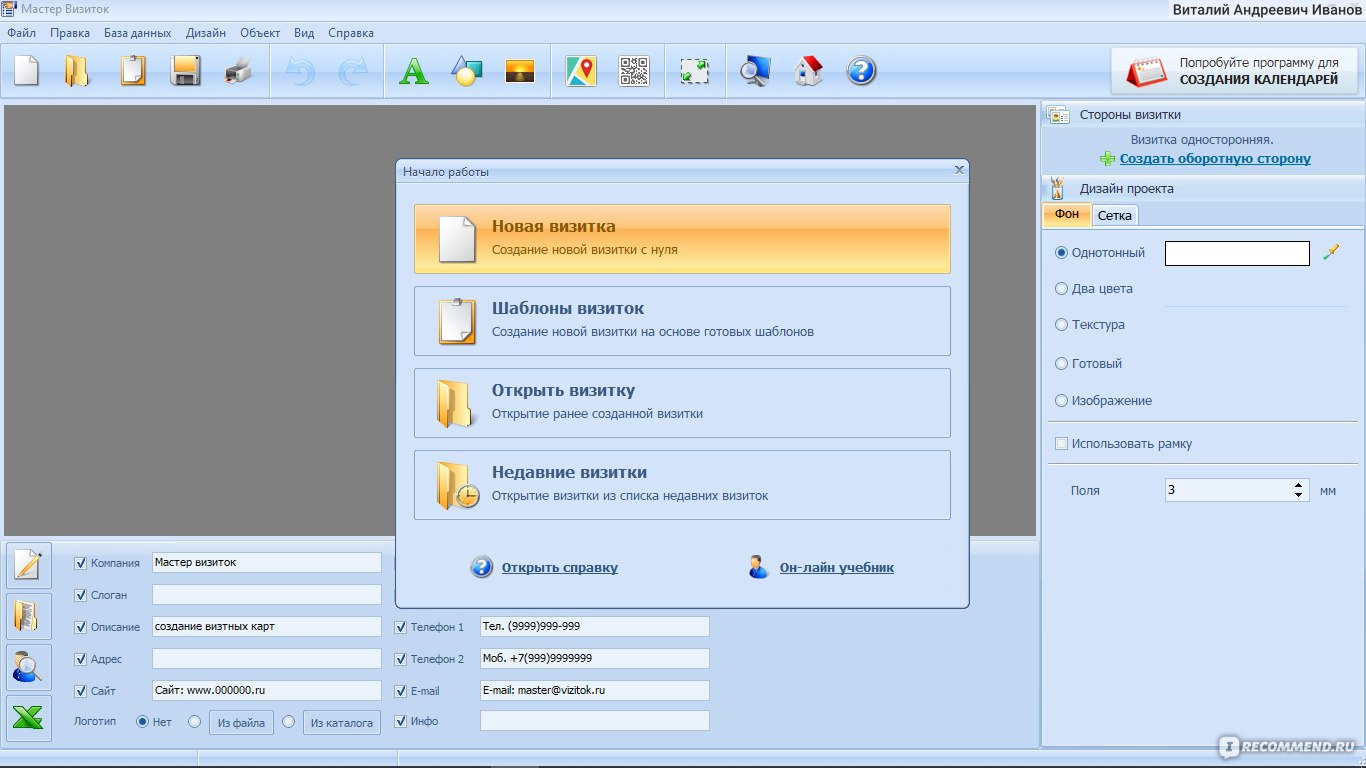Image resolution: width=1366 pixels, height=768 pixels.
Task: Toggle the Описание checkbox
Action: 81,628
